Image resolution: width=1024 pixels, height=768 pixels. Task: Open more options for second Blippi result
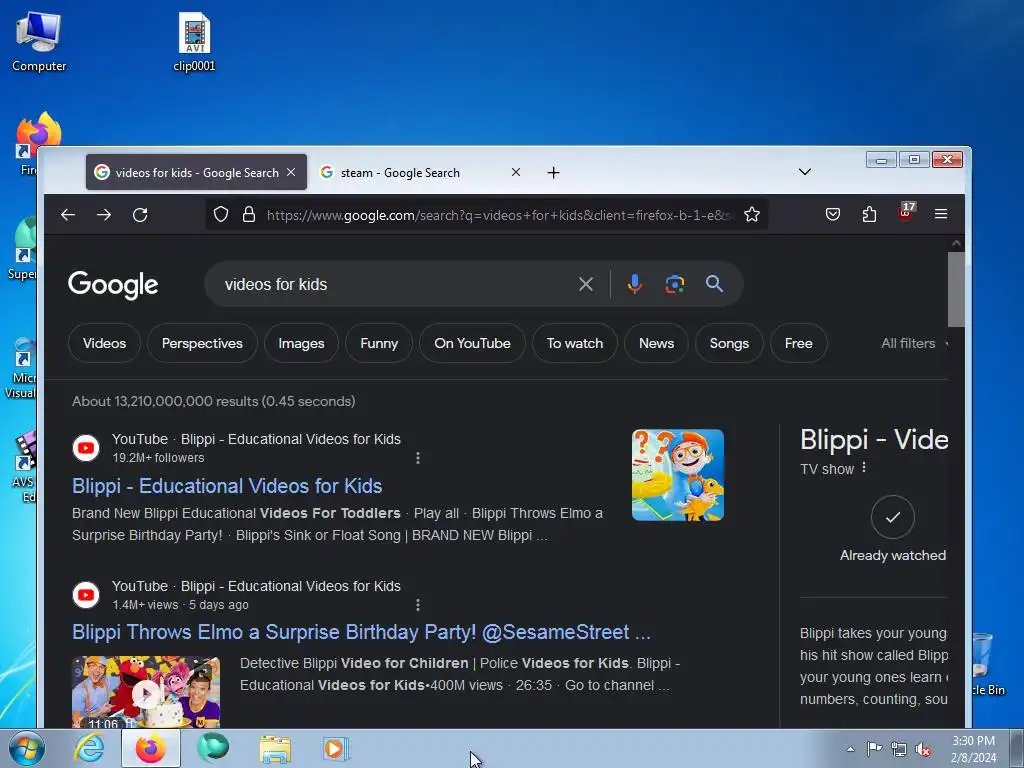tap(418, 605)
